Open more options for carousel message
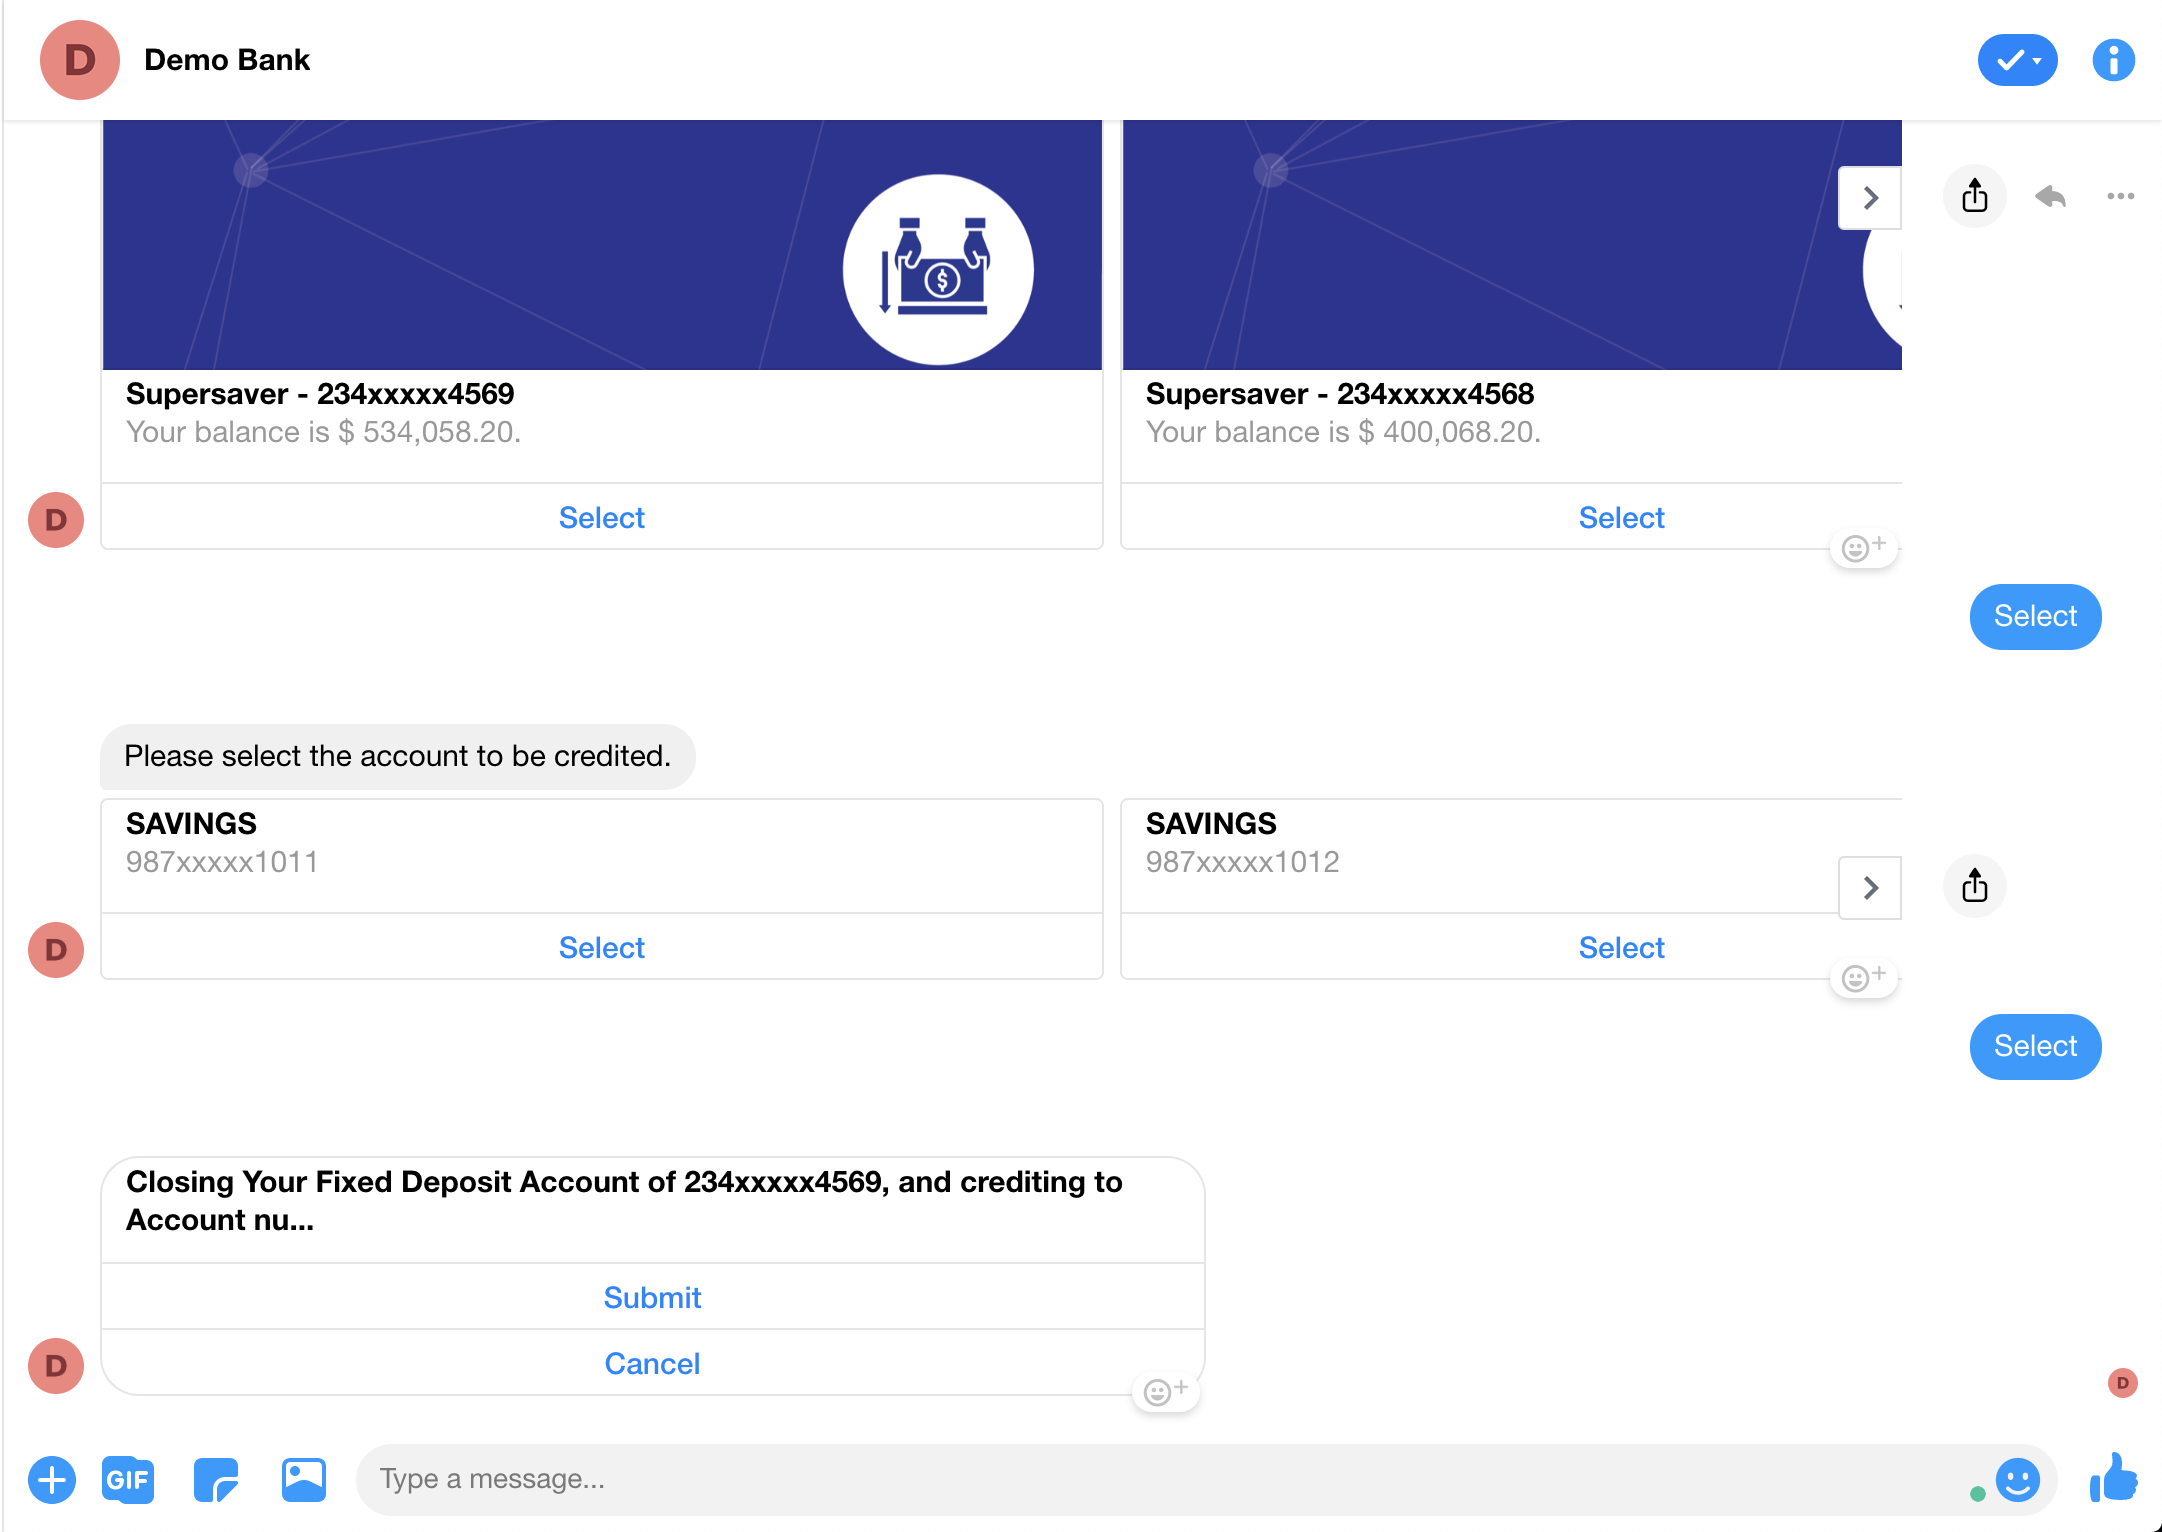Viewport: 2162px width, 1532px height. [2120, 196]
